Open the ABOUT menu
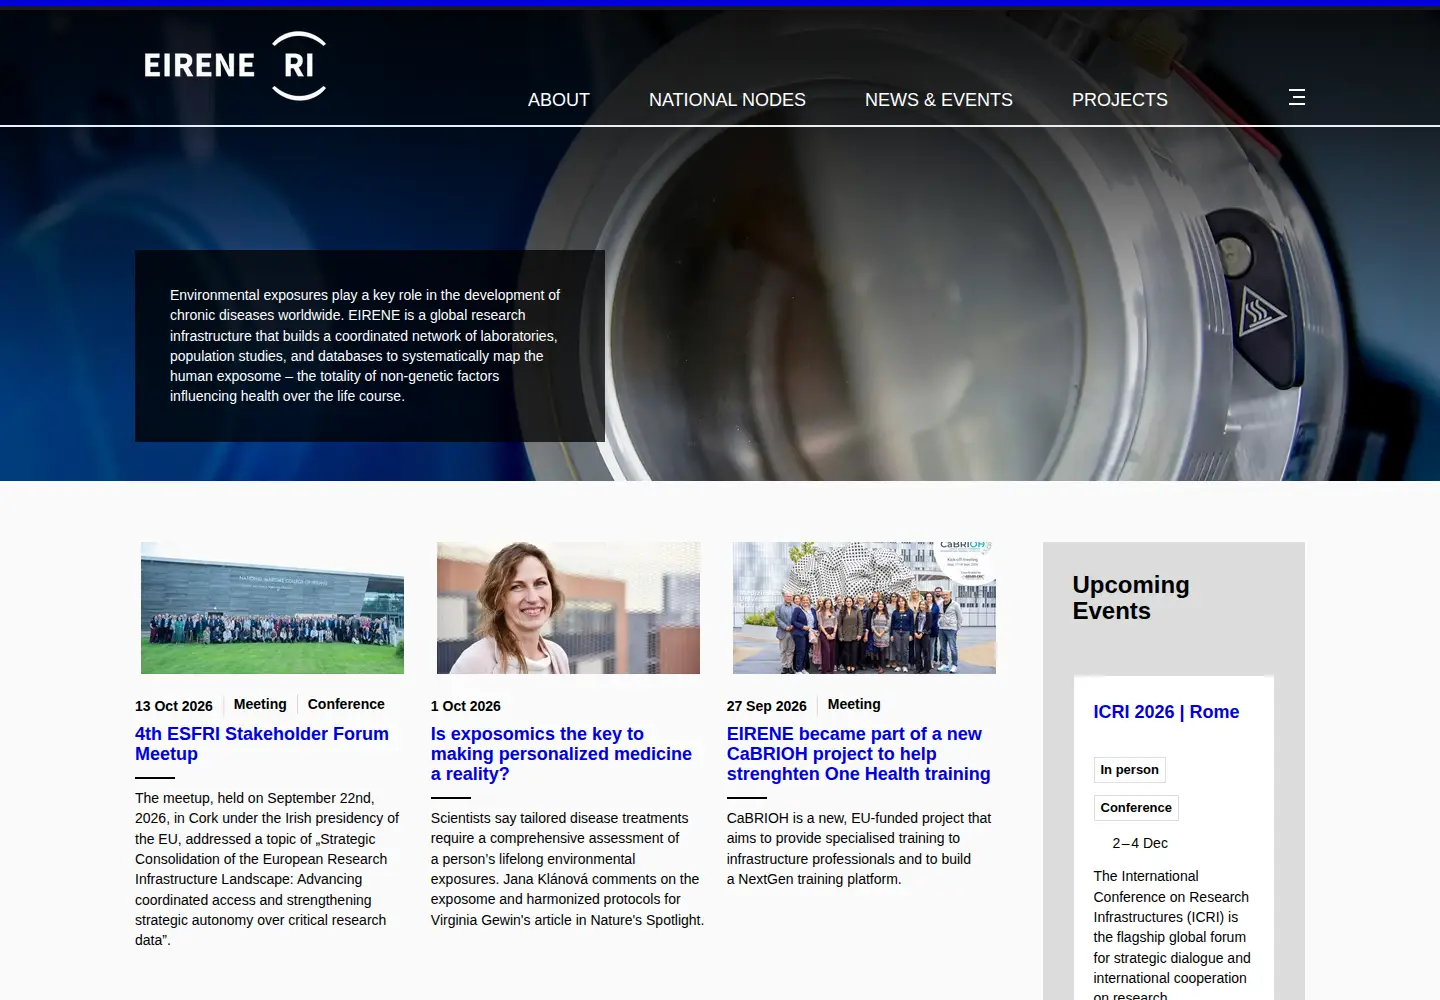Screen dimensions: 1440x1000 coord(559,100)
